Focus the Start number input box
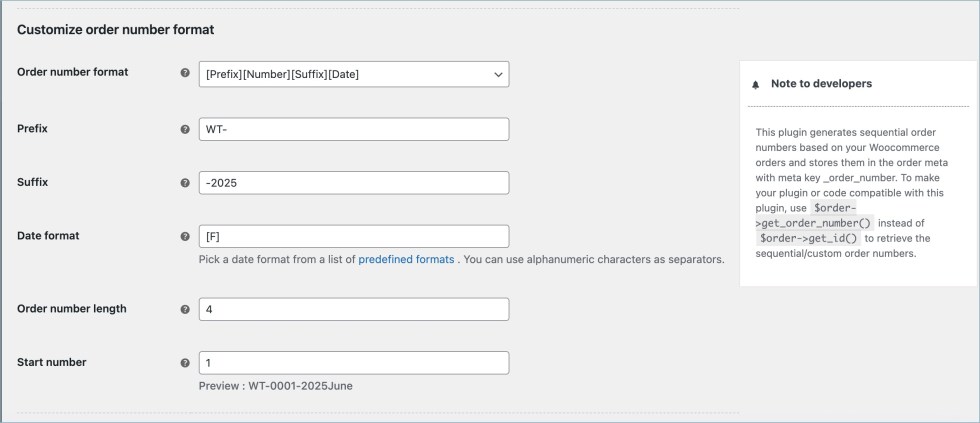Viewport: 980px width, 423px height. click(x=354, y=363)
